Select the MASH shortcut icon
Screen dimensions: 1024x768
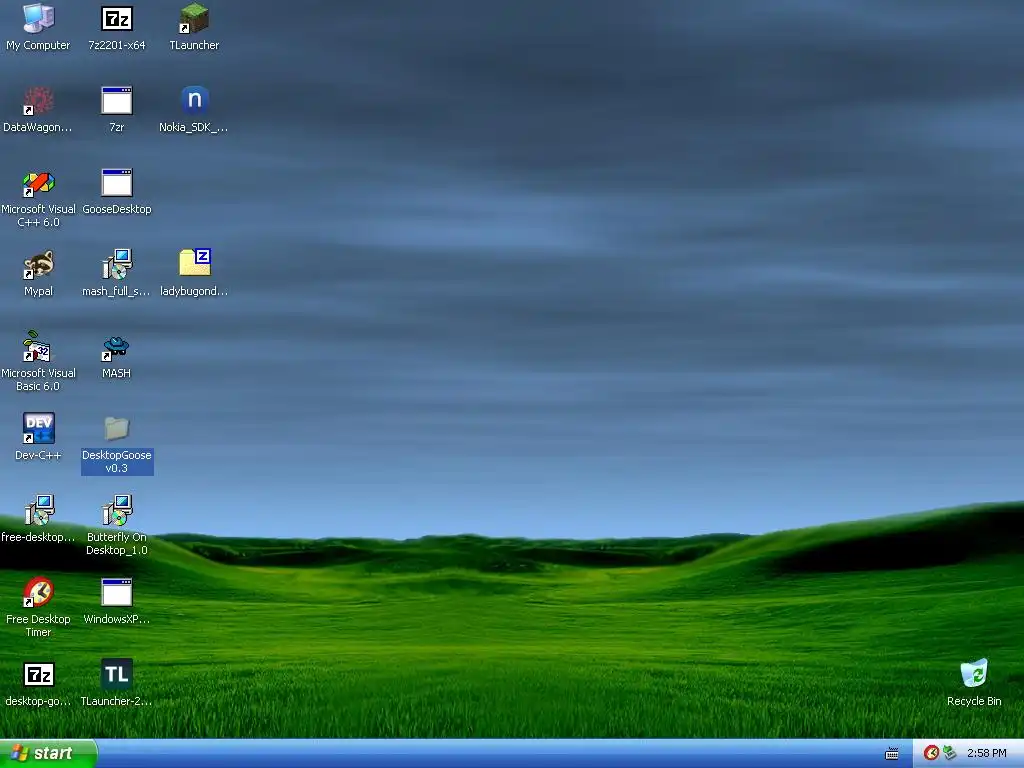click(117, 347)
